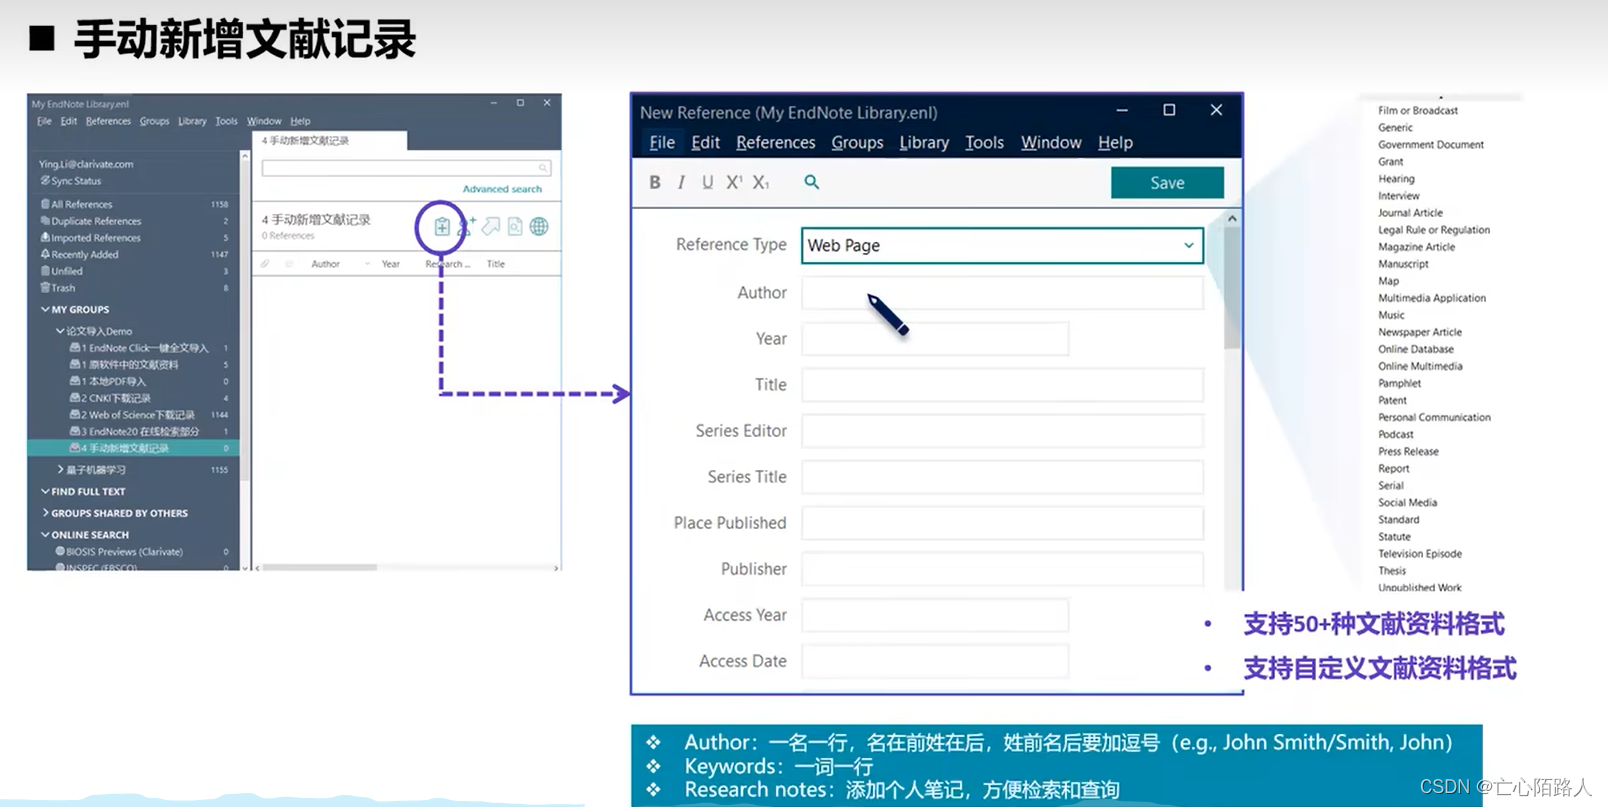Click the Sync Status icon
Screen dimensions: 1608x807
[x=45, y=181]
